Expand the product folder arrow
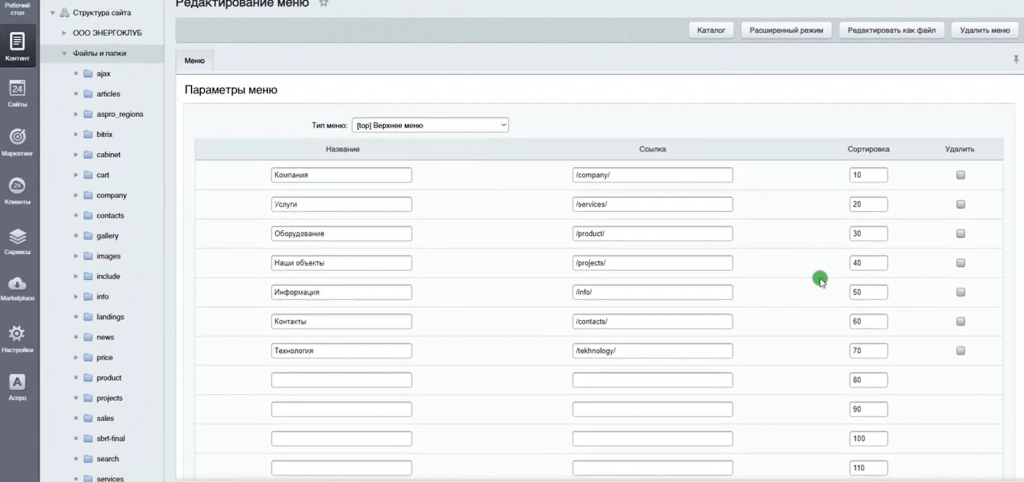The image size is (1024, 482). (76, 378)
